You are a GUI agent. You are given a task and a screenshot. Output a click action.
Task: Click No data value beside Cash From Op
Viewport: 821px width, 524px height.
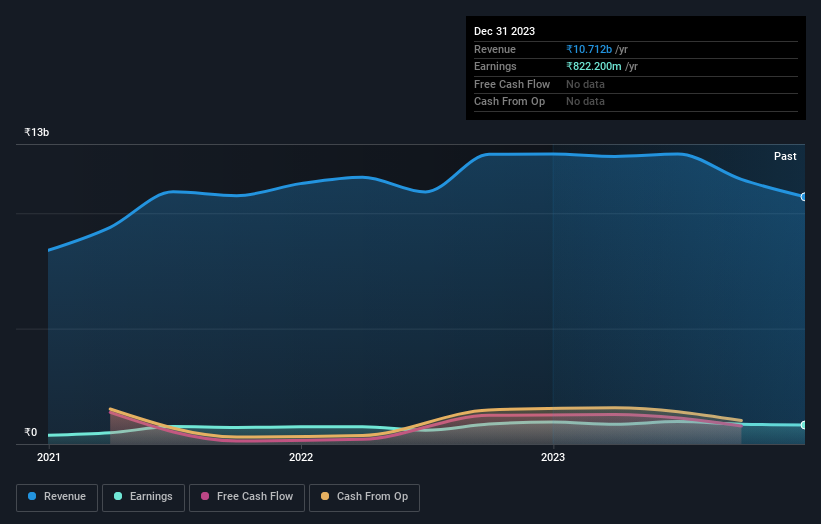[x=585, y=102]
